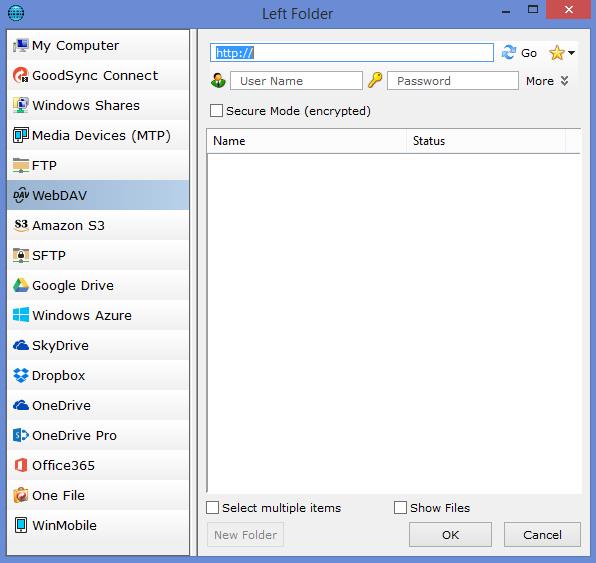Choose Windows Shares entry
596x563 pixels.
pyautogui.click(x=98, y=105)
